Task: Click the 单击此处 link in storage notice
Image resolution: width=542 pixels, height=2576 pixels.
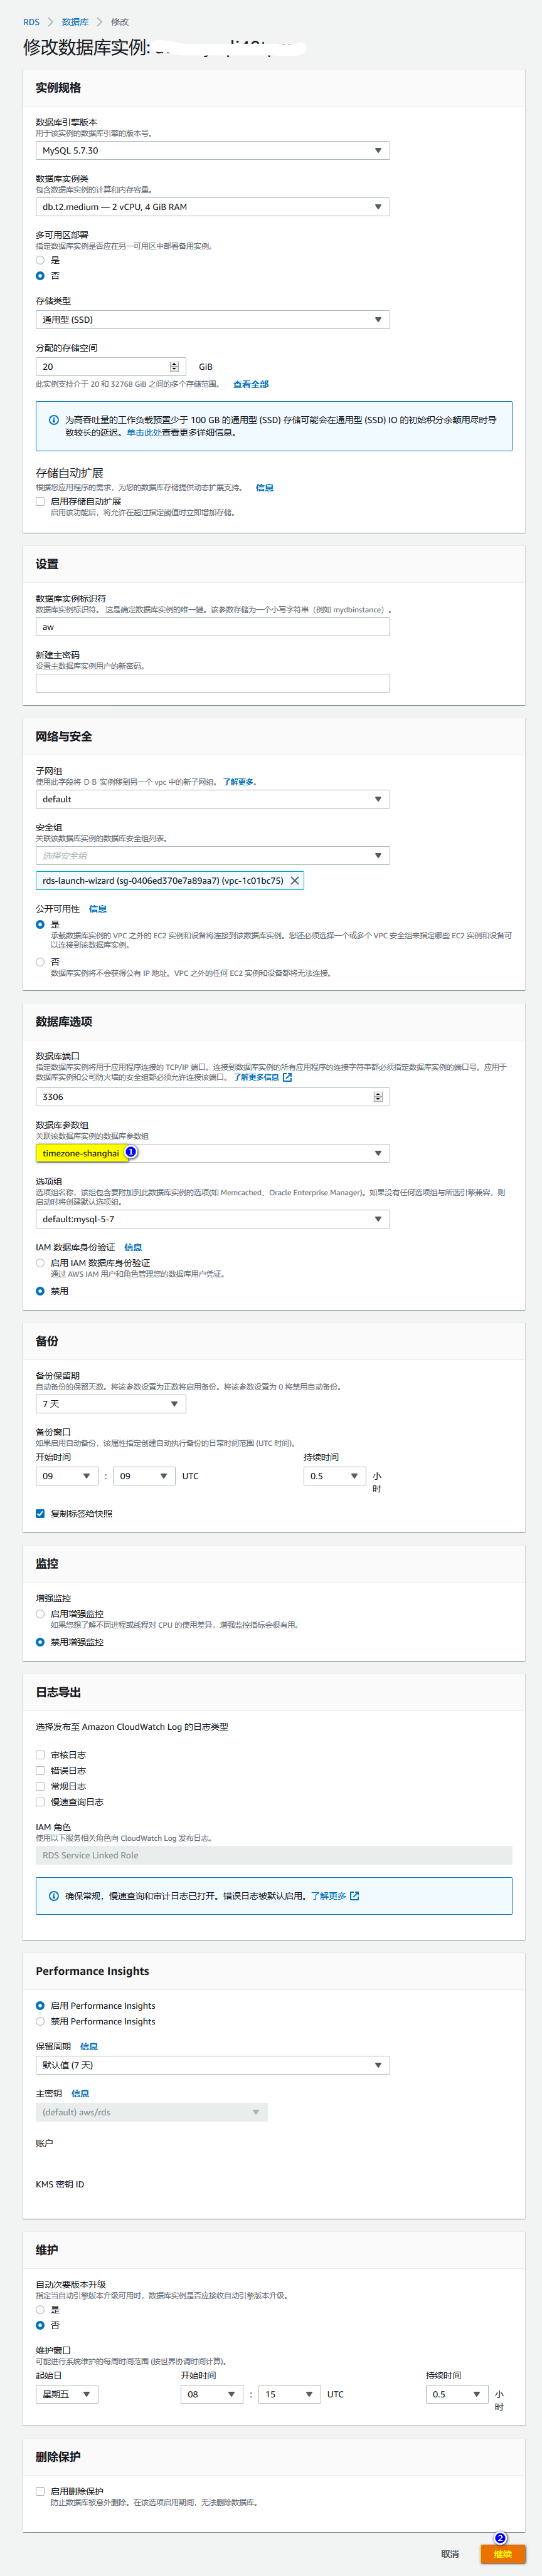Action: point(144,433)
